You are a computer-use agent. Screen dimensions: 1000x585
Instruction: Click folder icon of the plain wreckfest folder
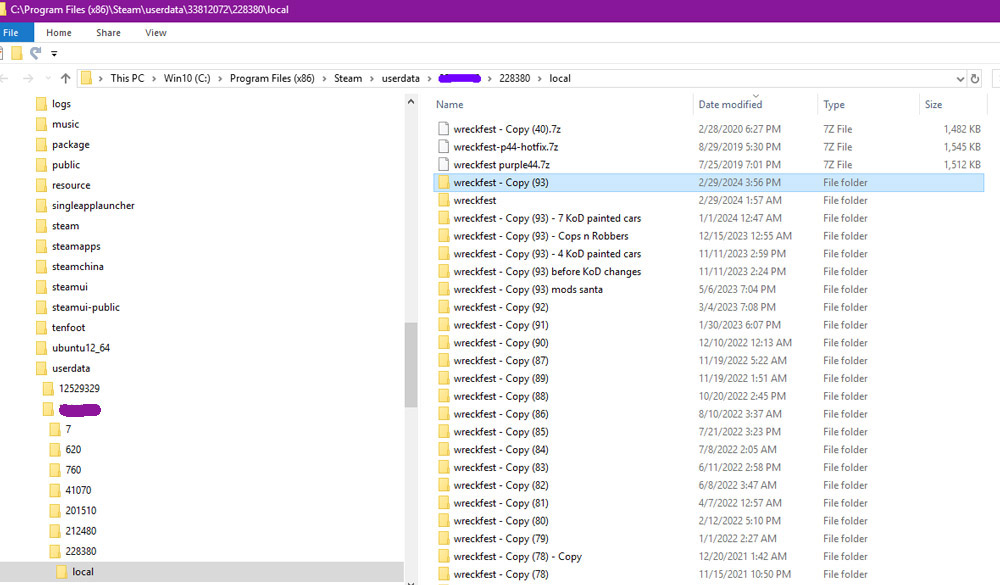pos(443,200)
